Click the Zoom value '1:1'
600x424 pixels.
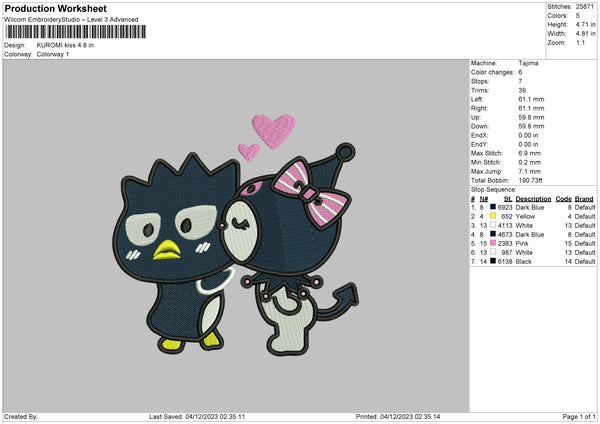pos(580,42)
